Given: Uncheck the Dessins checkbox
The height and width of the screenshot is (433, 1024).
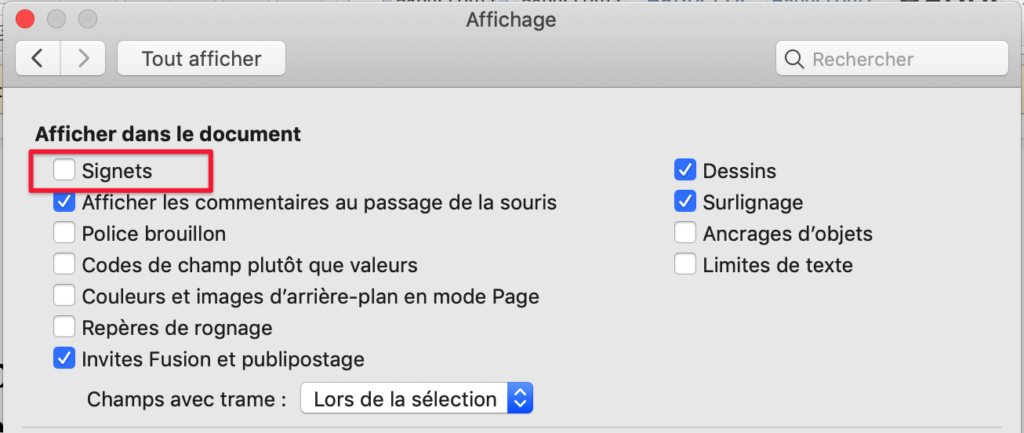Looking at the screenshot, I should pyautogui.click(x=685, y=171).
